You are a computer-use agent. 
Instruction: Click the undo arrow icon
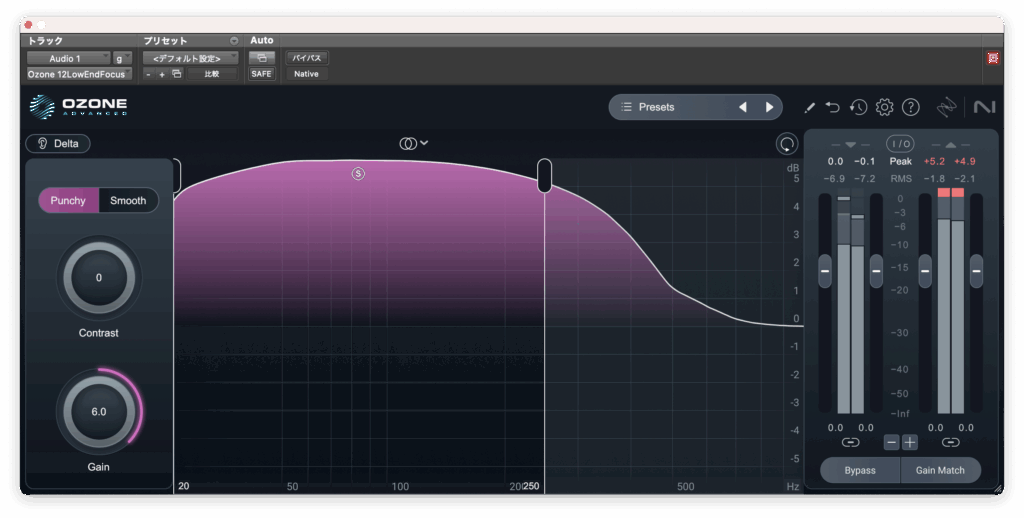(x=833, y=107)
